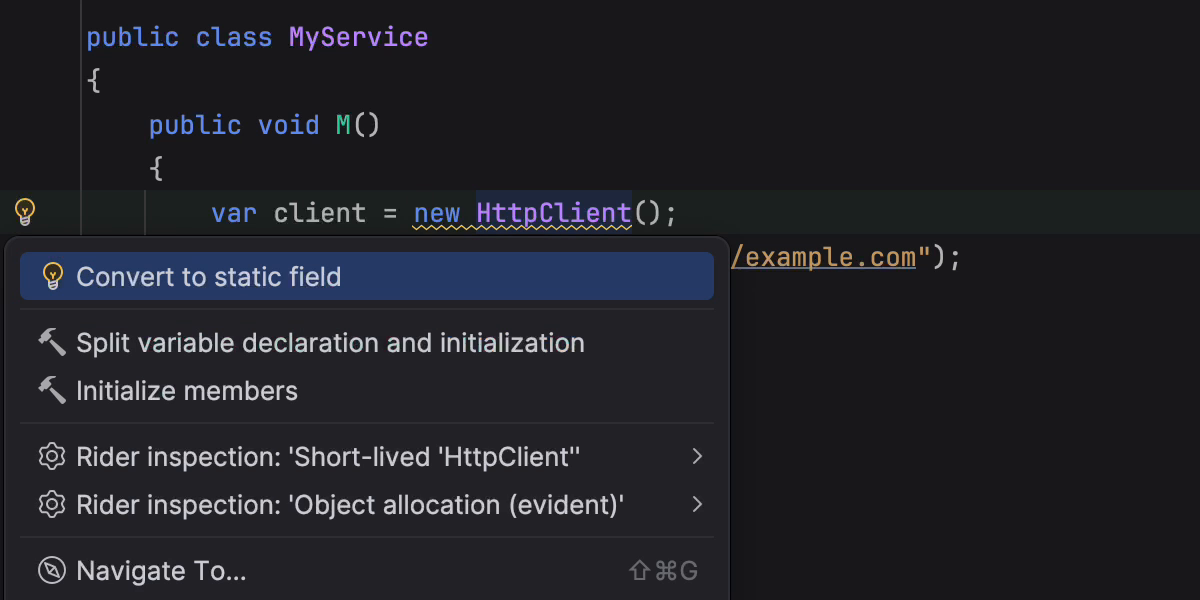
Task: Select Split variable declaration and initialization
Action: (330, 343)
